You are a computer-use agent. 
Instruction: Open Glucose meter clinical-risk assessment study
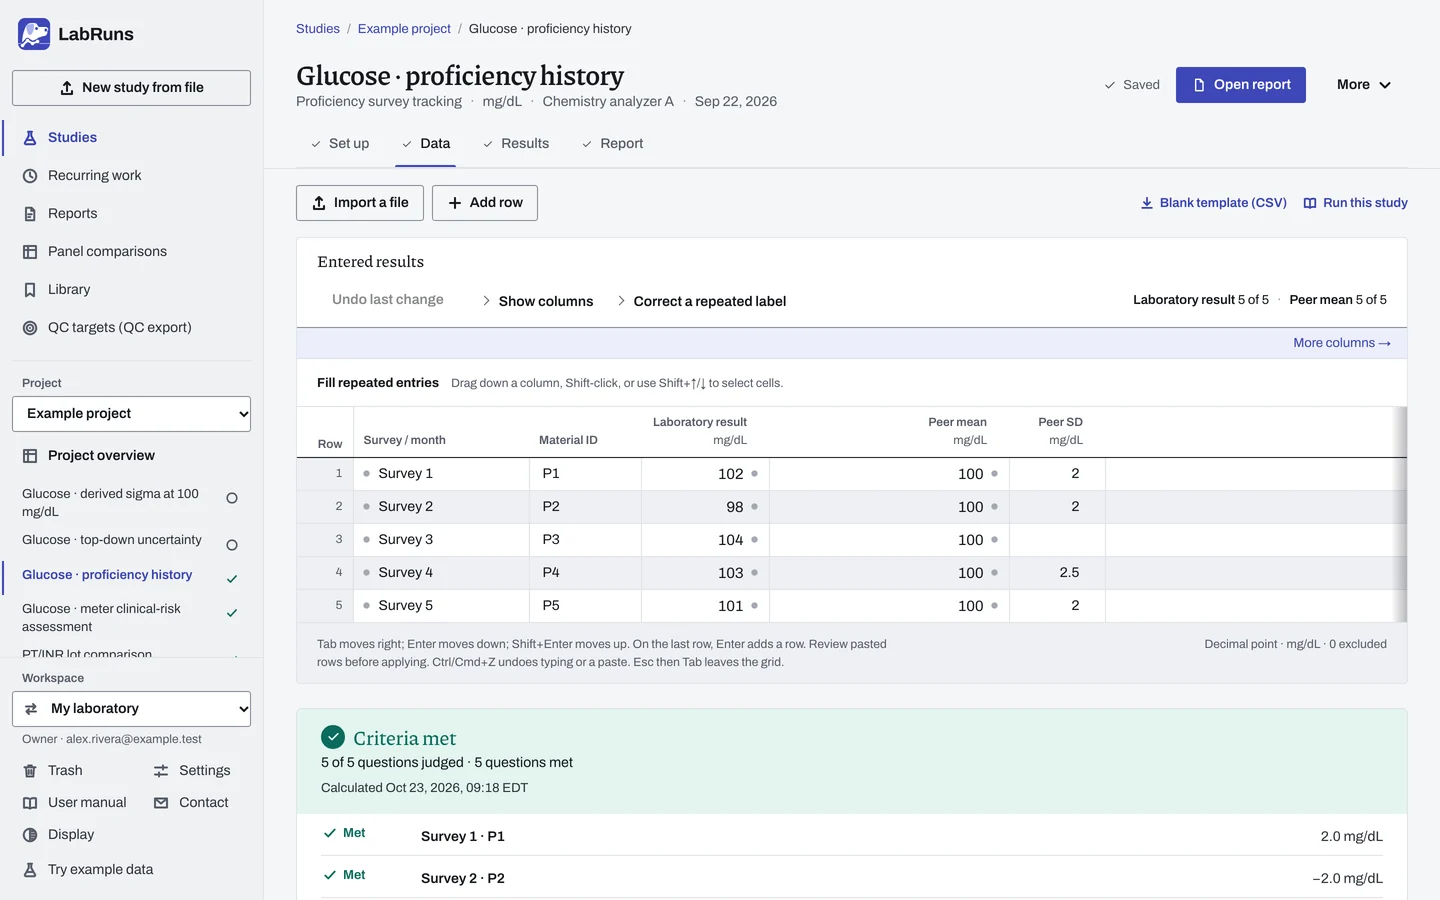click(131, 618)
